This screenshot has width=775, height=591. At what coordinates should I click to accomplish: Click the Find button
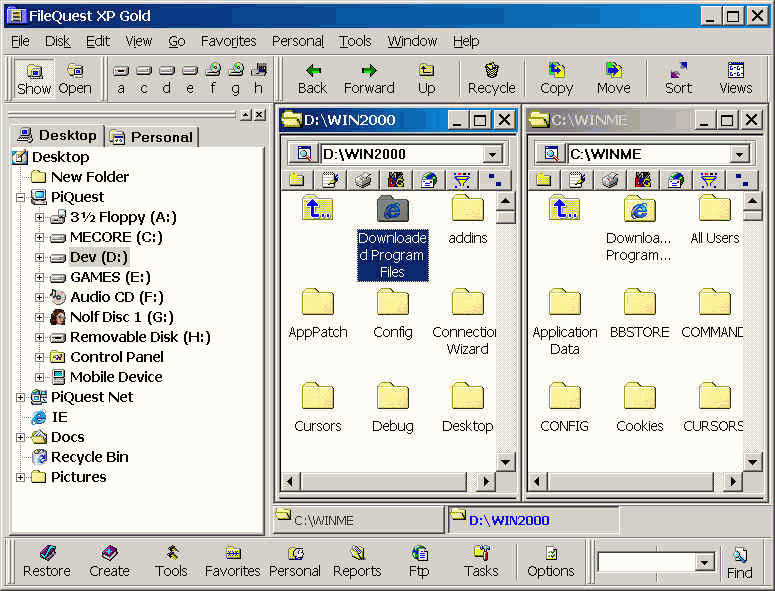click(739, 563)
